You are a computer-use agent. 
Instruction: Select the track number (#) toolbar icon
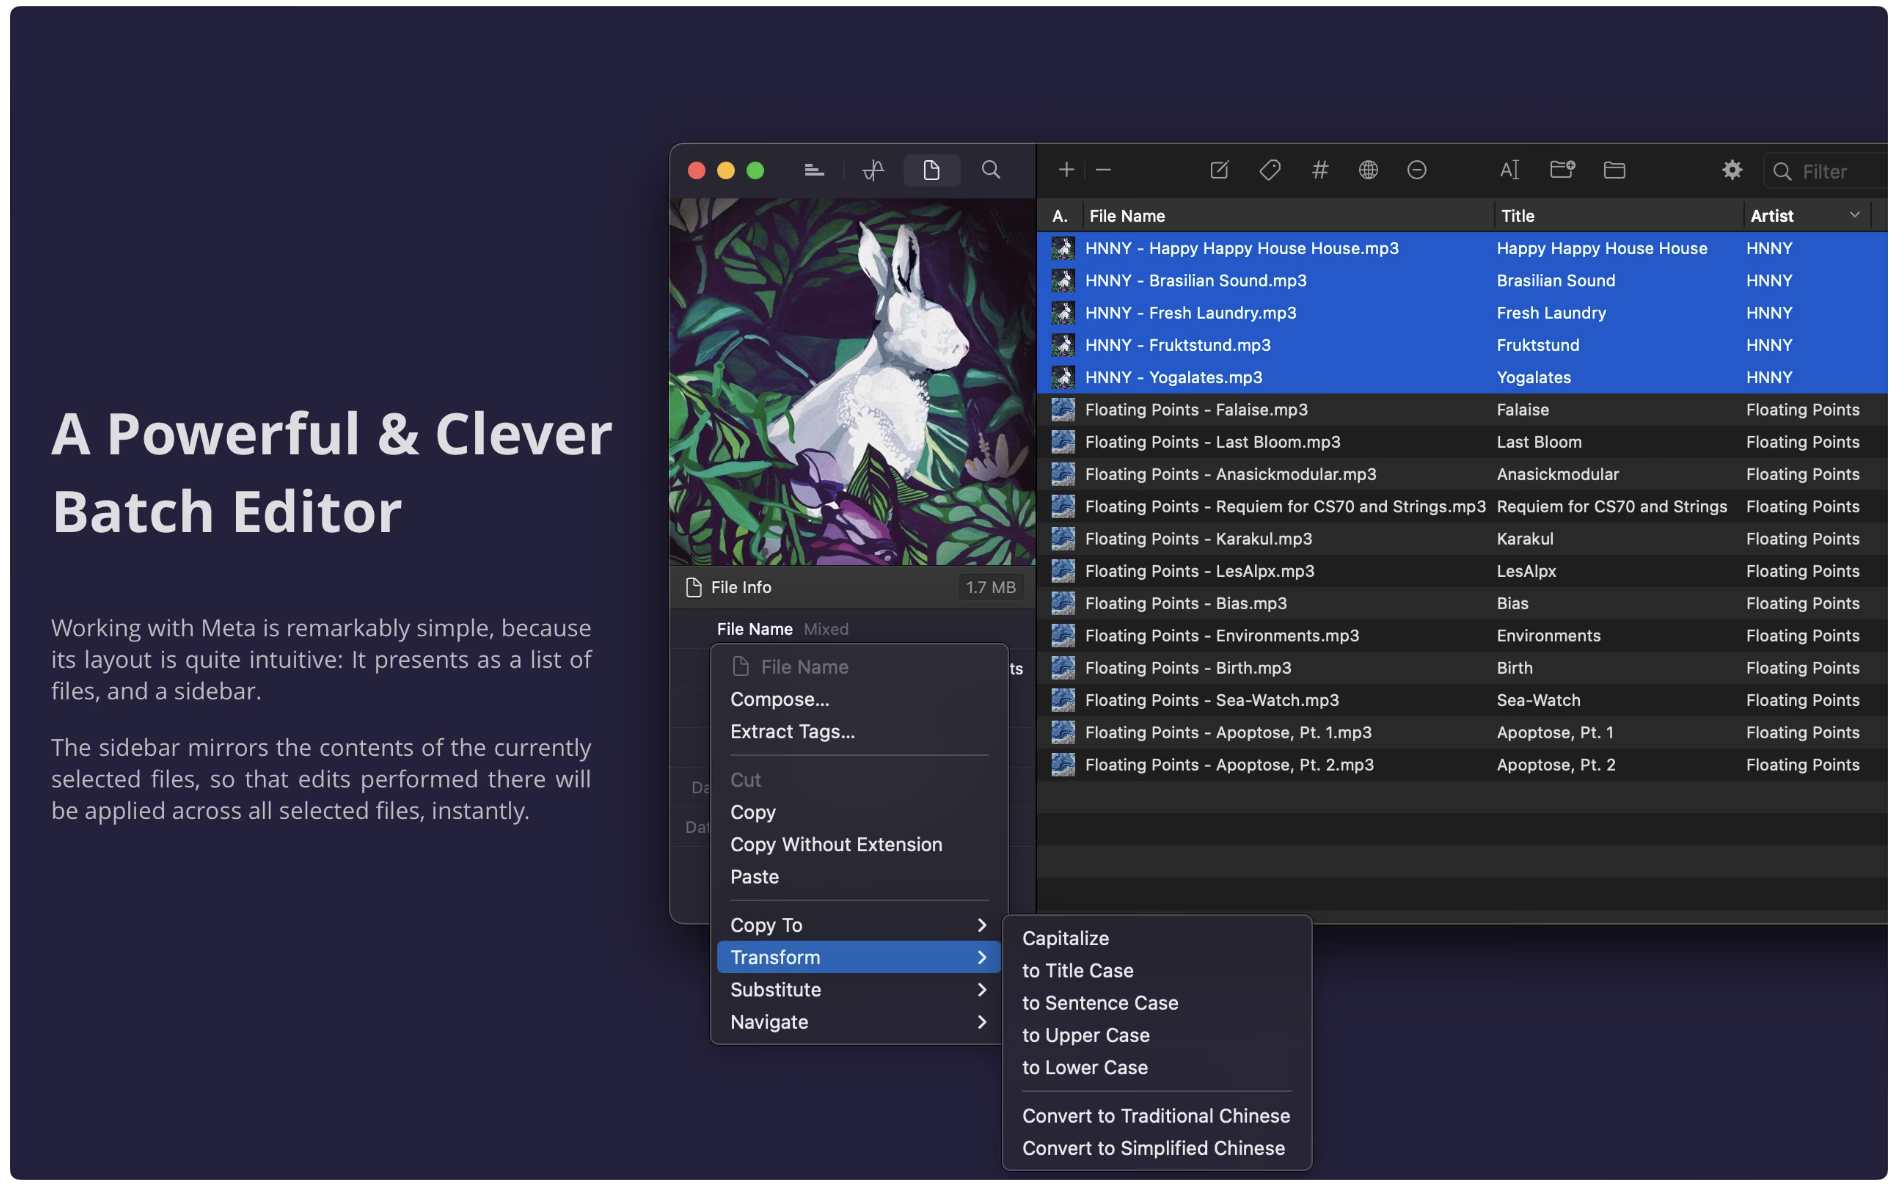click(x=1320, y=170)
